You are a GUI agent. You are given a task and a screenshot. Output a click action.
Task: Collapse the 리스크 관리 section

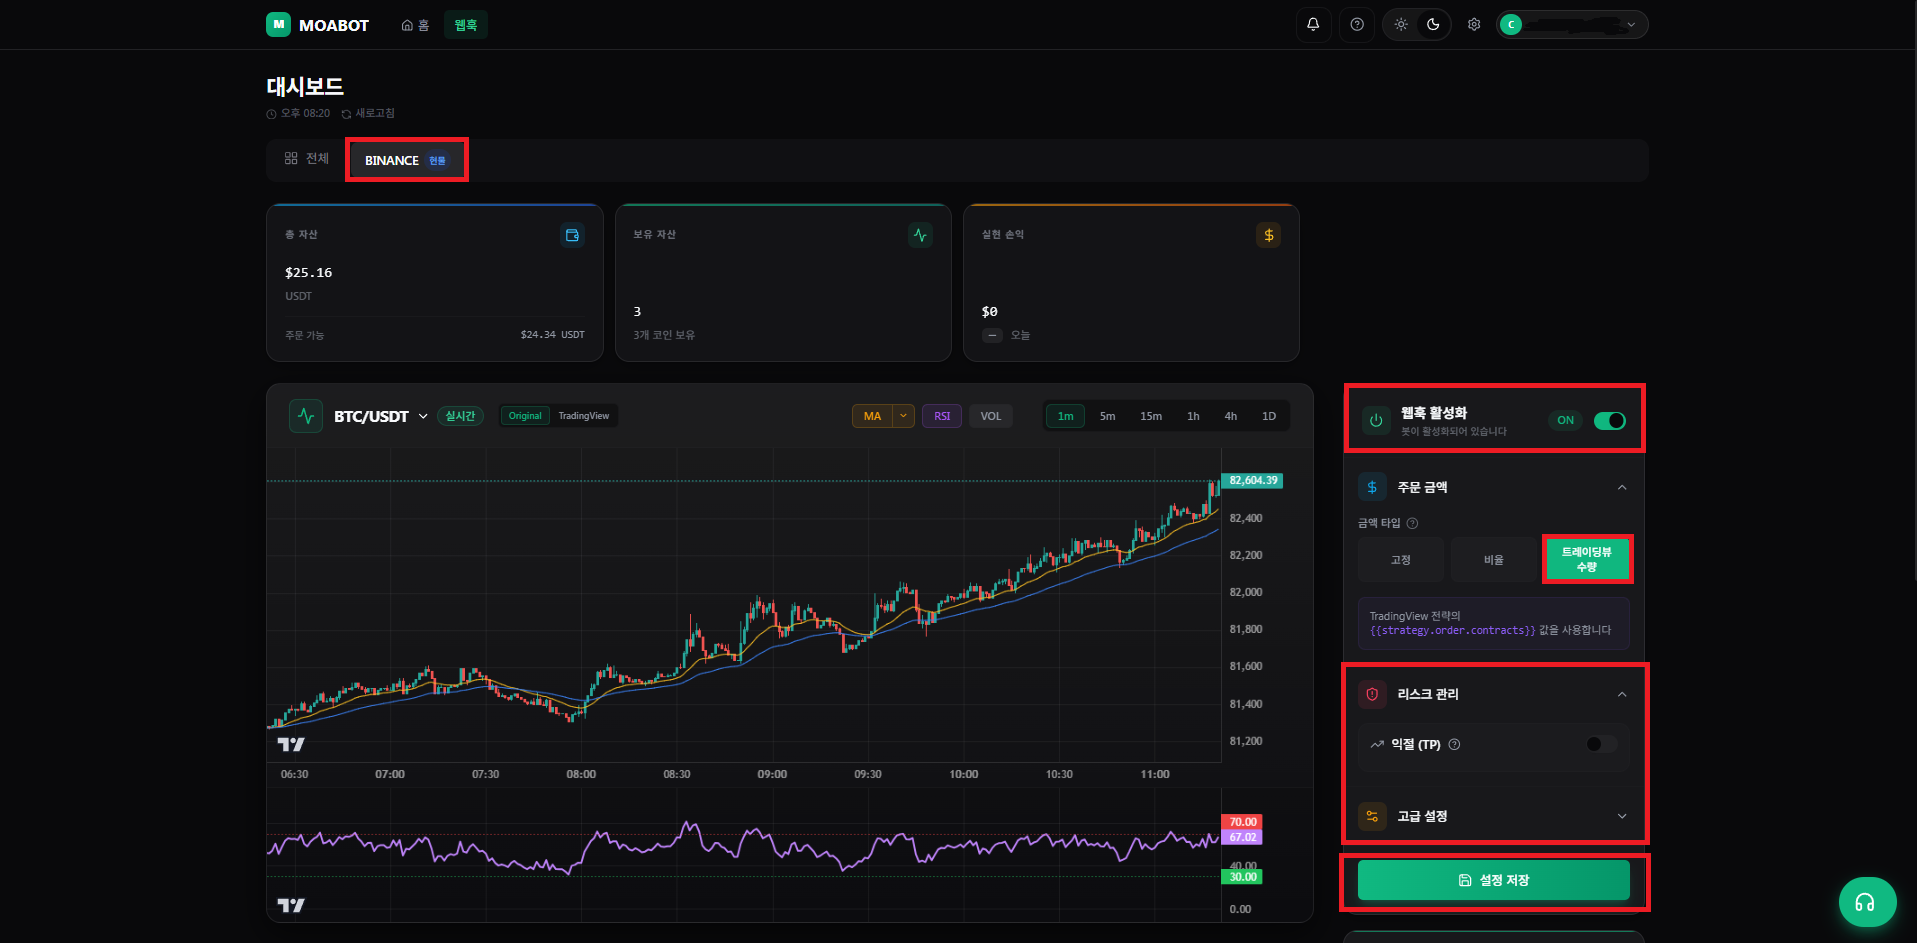[1622, 694]
